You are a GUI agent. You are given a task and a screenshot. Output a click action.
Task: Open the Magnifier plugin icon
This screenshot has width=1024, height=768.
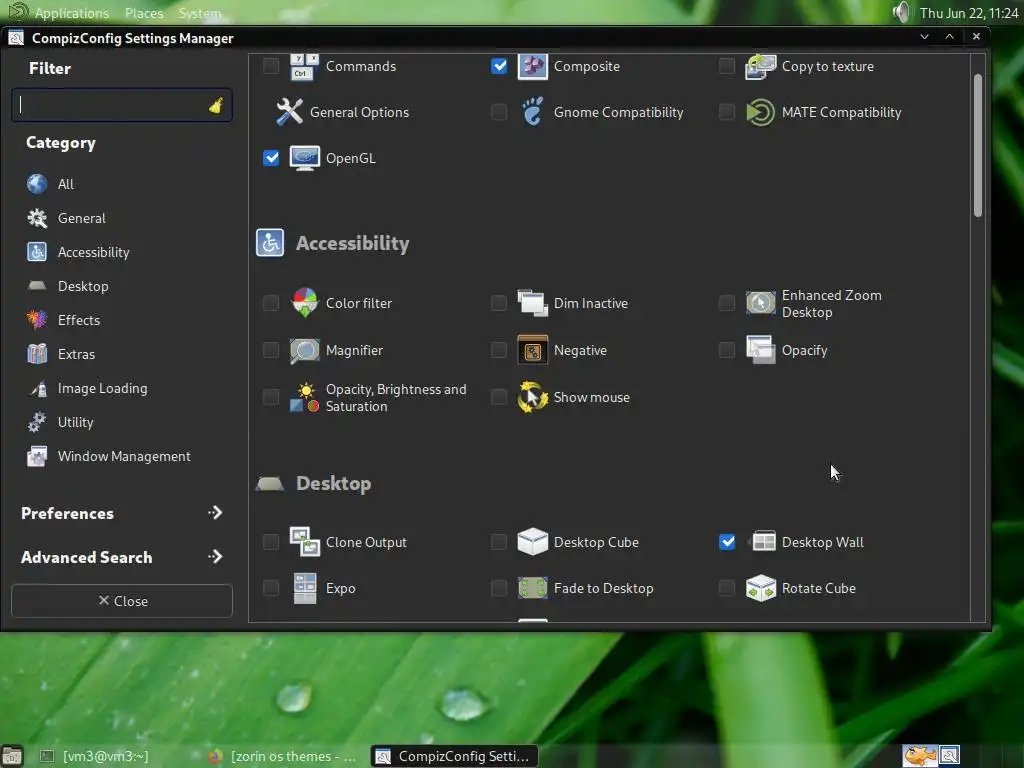tap(304, 351)
